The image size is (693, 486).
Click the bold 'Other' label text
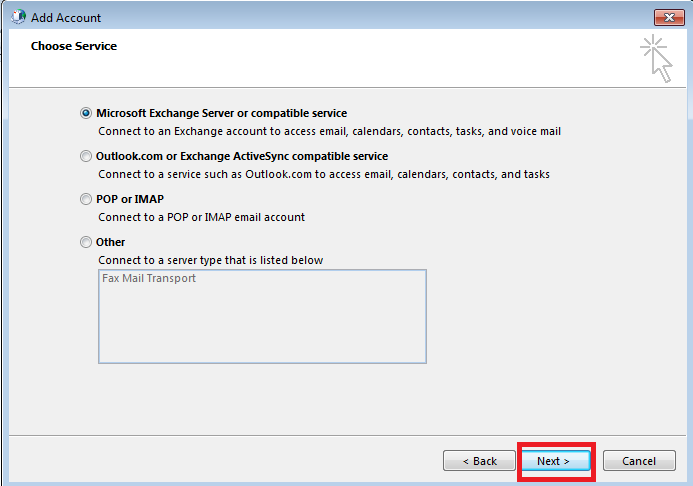pyautogui.click(x=110, y=242)
